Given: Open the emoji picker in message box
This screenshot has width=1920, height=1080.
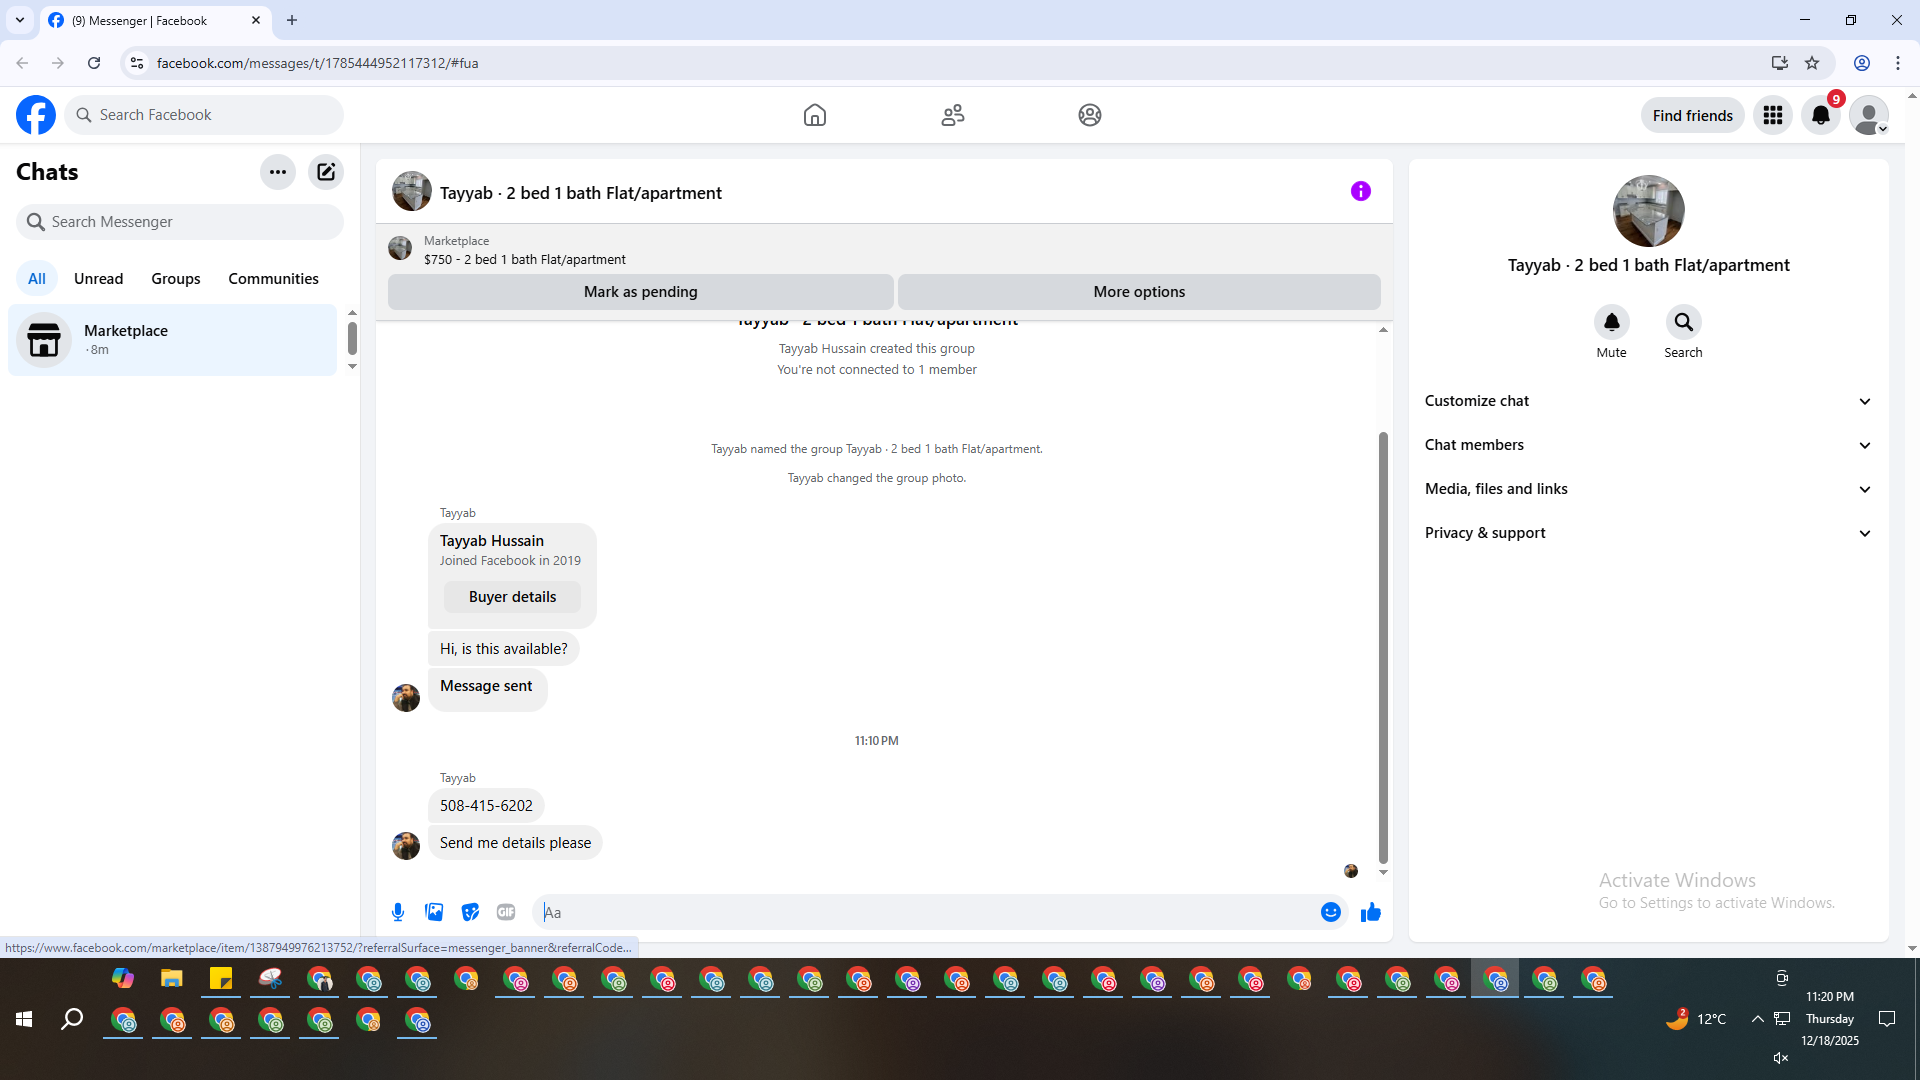Looking at the screenshot, I should click(1330, 912).
